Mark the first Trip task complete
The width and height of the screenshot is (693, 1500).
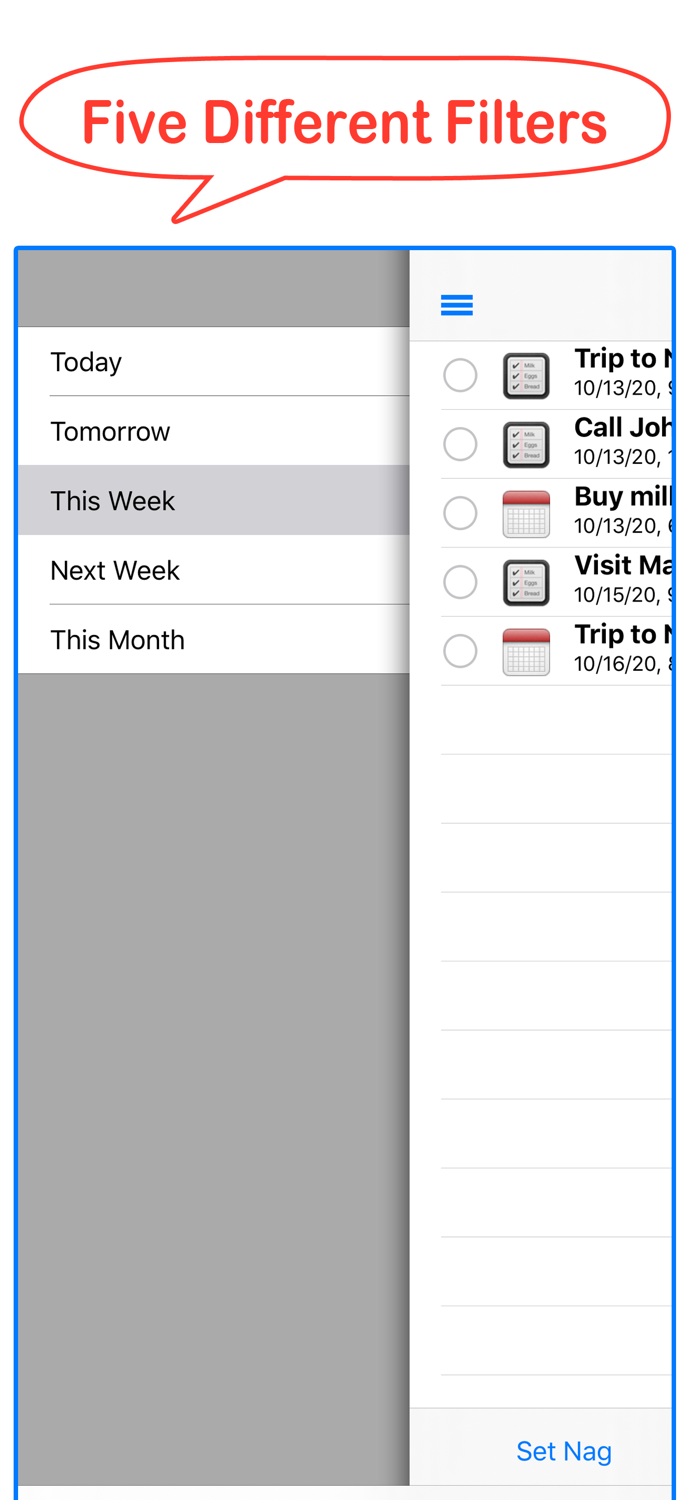click(460, 375)
